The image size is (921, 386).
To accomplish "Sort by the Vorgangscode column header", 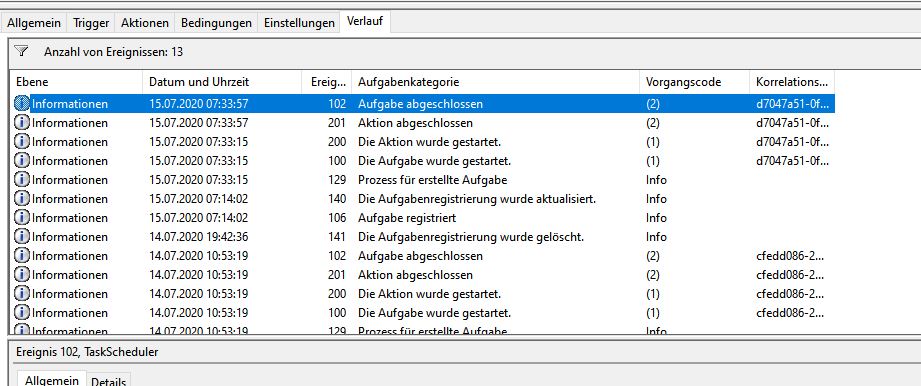I will pos(694,82).
